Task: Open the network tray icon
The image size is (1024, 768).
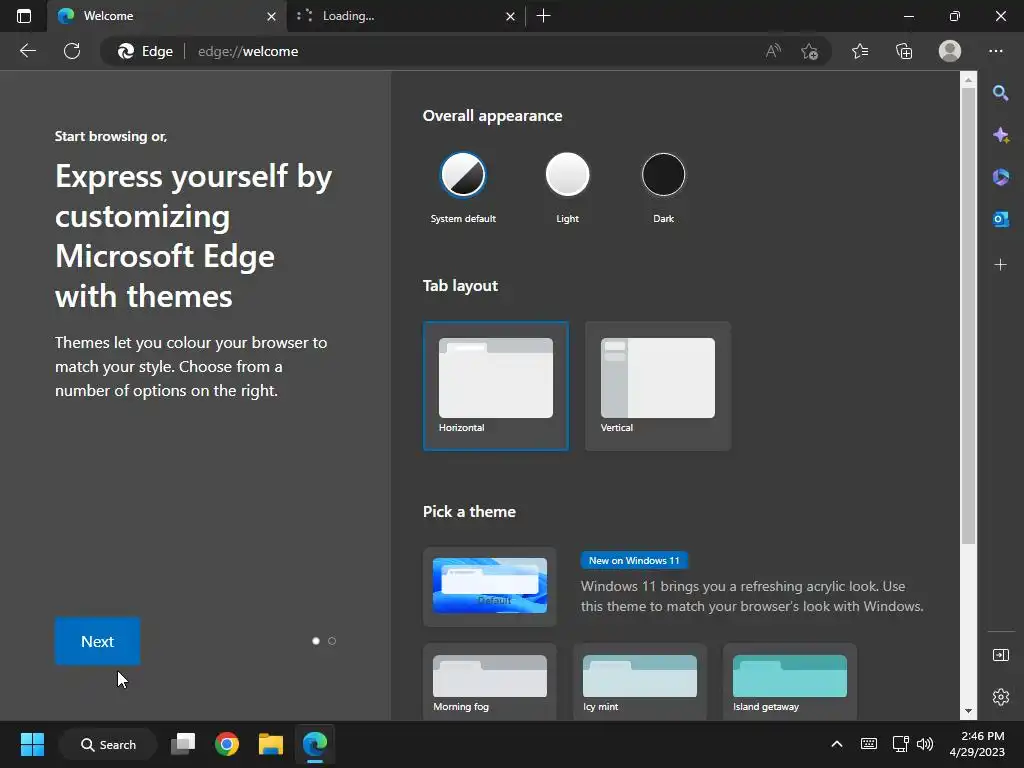Action: (901, 744)
